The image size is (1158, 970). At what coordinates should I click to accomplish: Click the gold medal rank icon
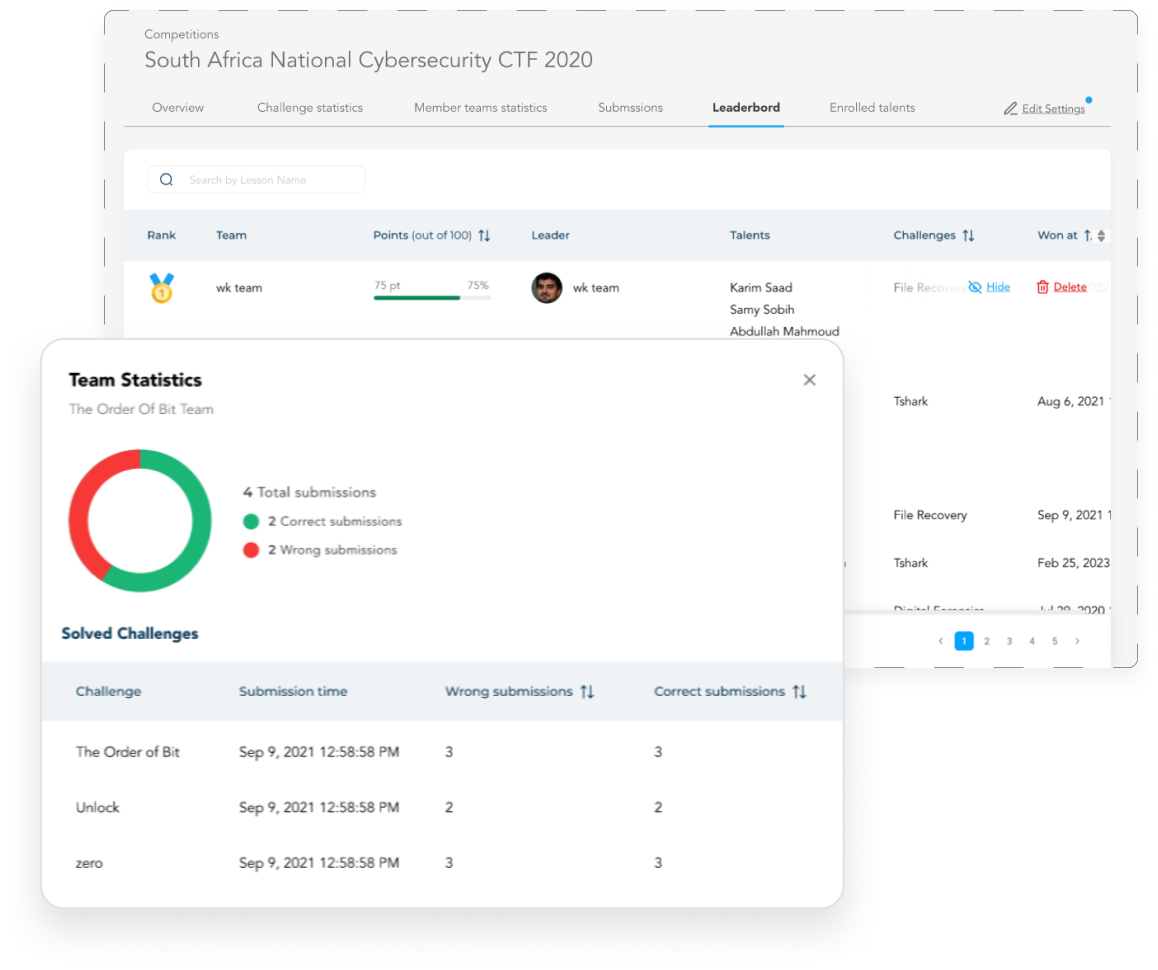pos(161,288)
